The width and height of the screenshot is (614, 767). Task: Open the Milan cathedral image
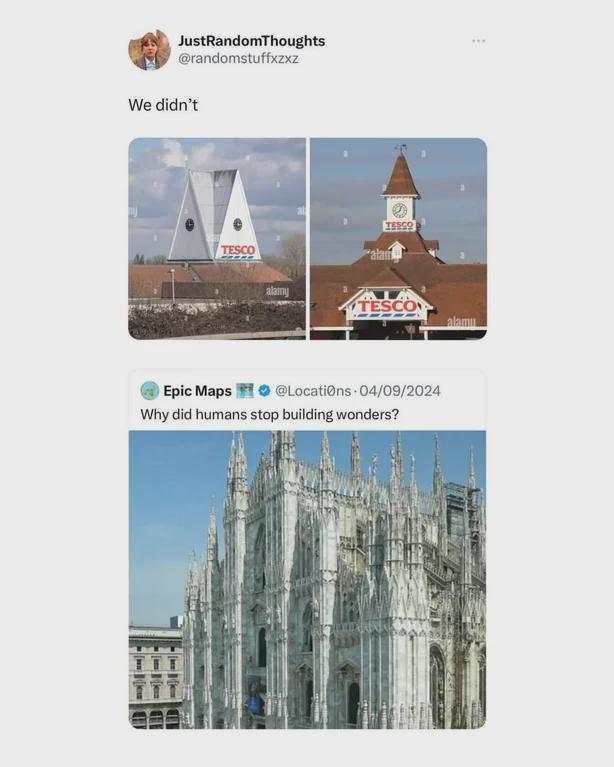tap(307, 580)
